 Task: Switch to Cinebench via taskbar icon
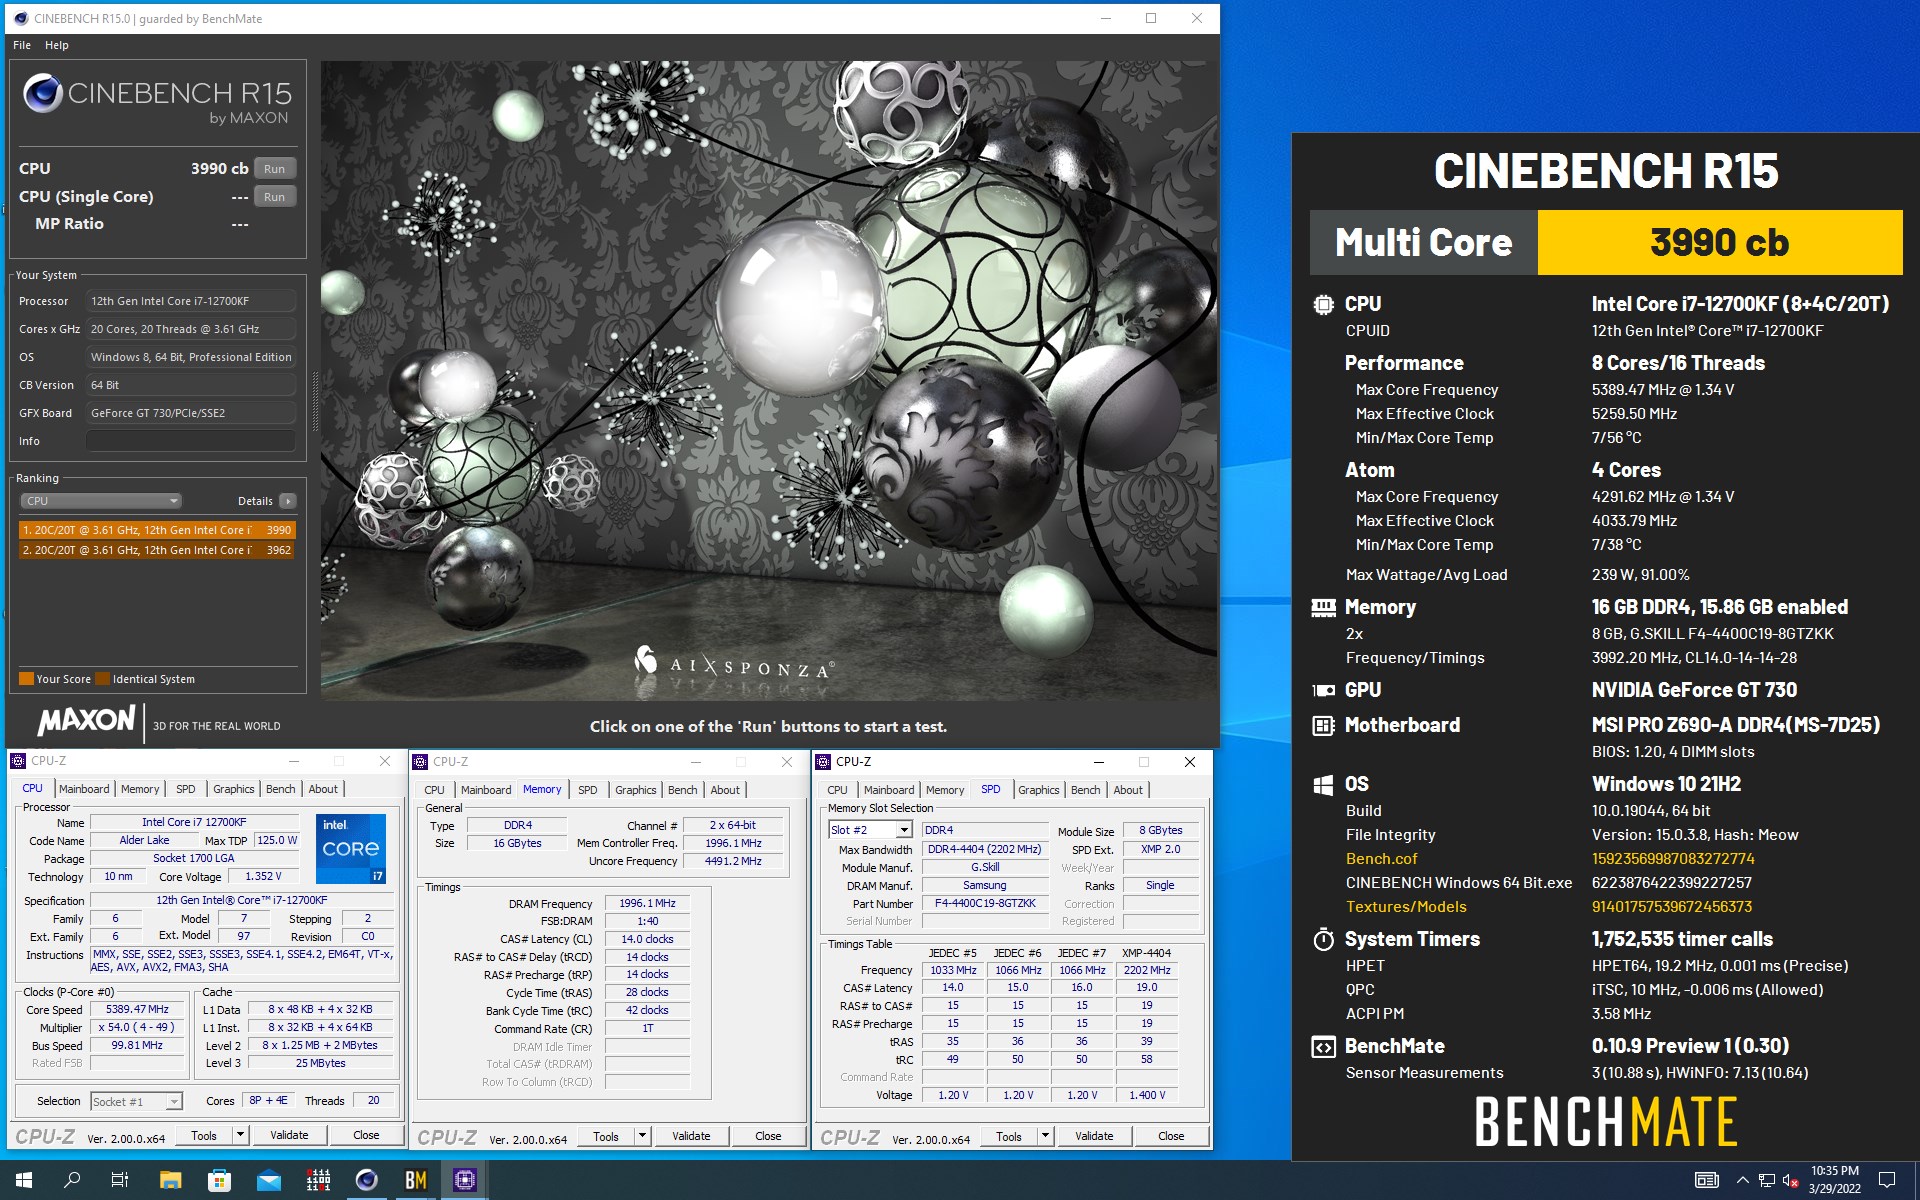click(x=367, y=1180)
